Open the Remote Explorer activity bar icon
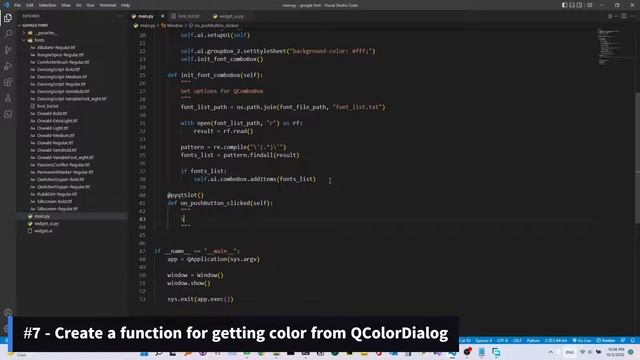Viewport: 640px width, 360px height. click(8, 114)
